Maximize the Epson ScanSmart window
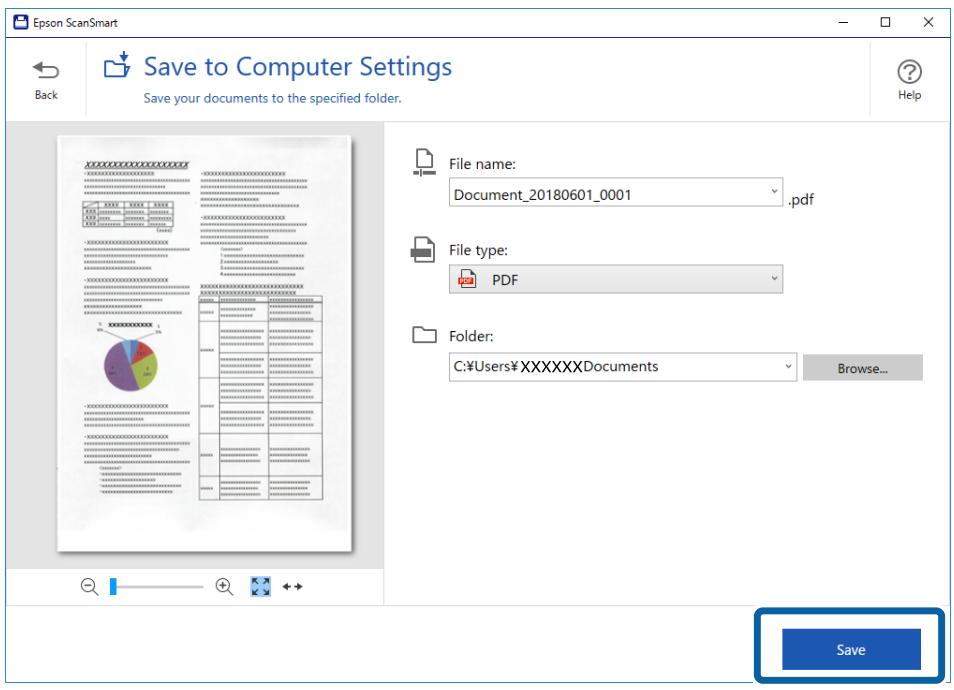The width and height of the screenshot is (954, 690). click(885, 23)
